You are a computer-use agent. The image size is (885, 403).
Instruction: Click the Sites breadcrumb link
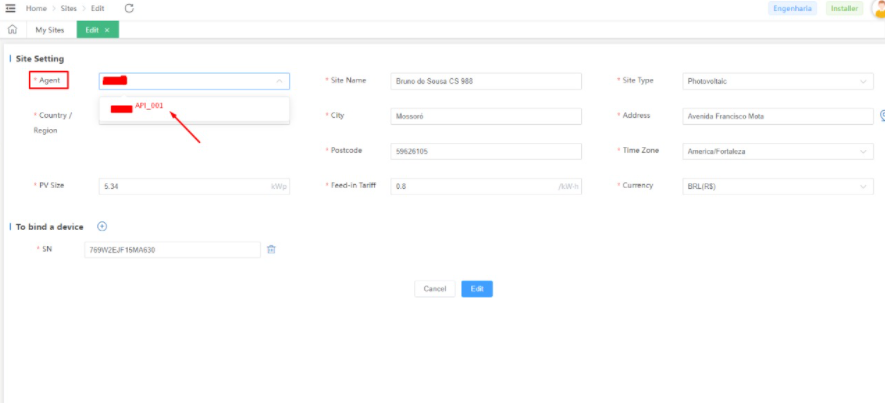click(68, 8)
